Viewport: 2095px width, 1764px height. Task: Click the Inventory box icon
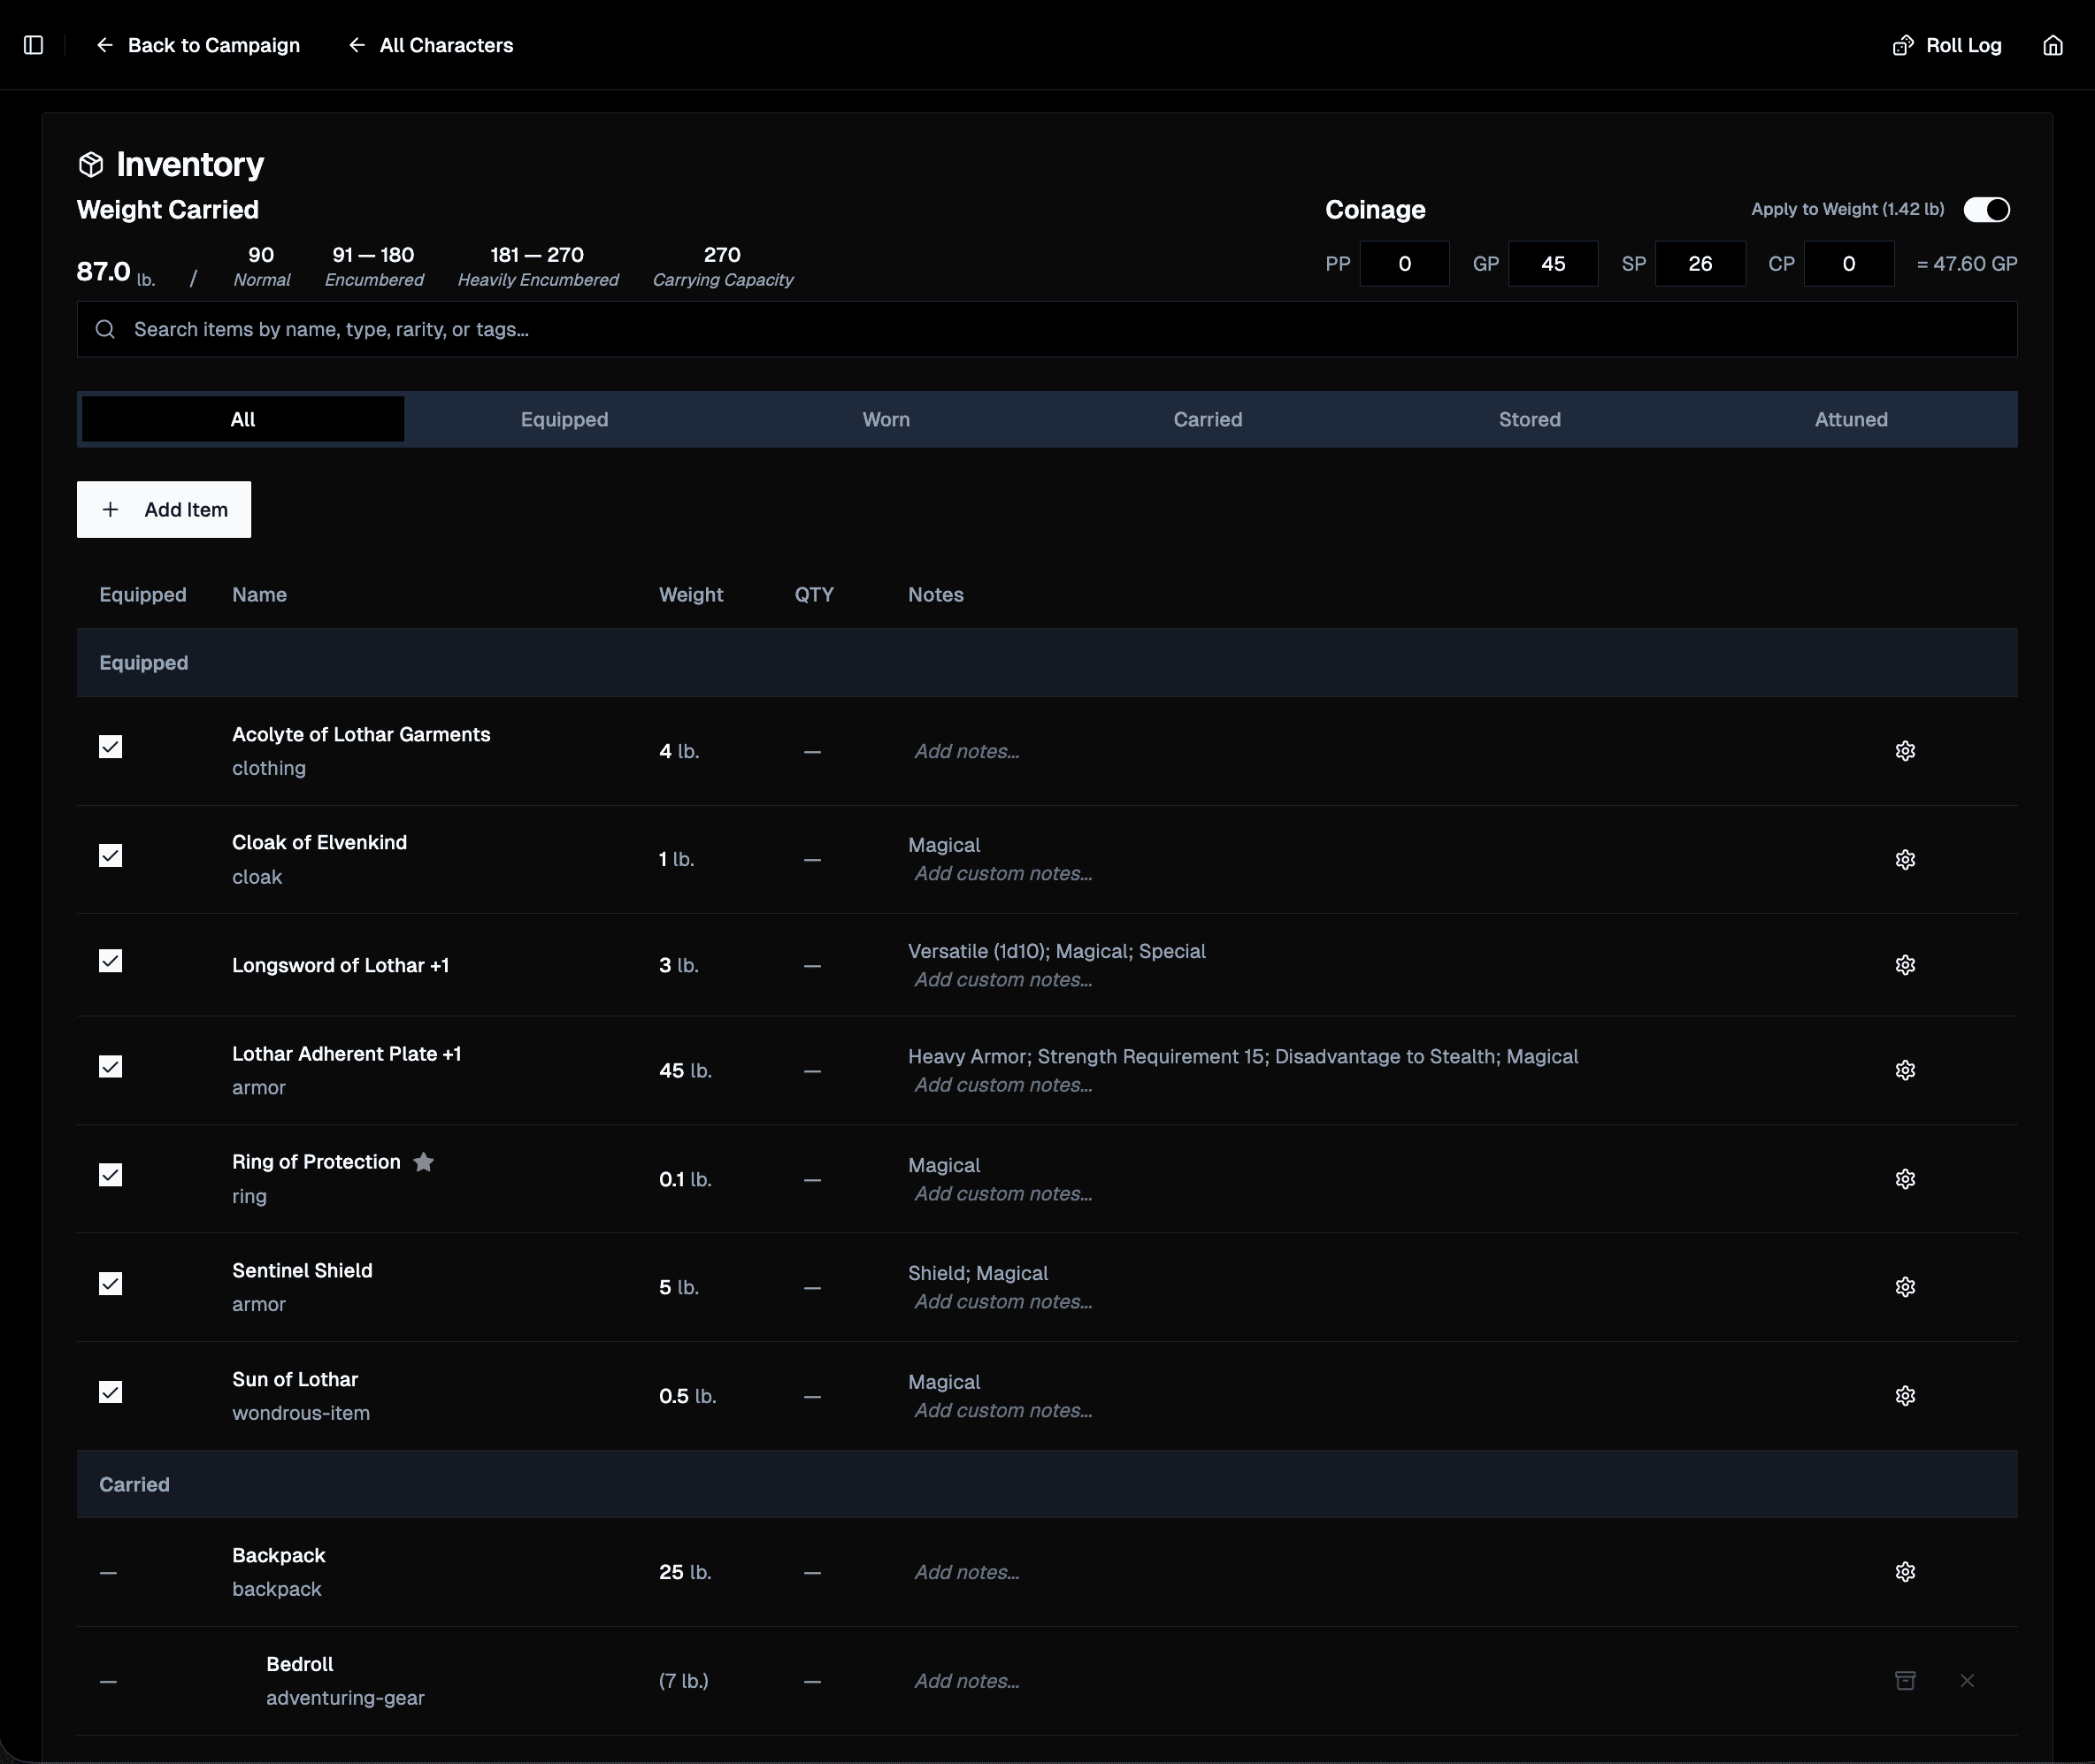tap(91, 164)
